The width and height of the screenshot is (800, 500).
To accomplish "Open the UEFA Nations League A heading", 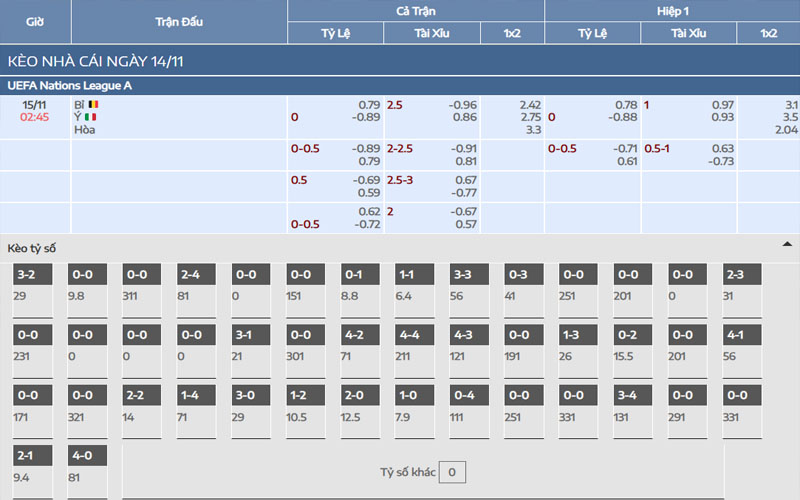I will [x=70, y=85].
